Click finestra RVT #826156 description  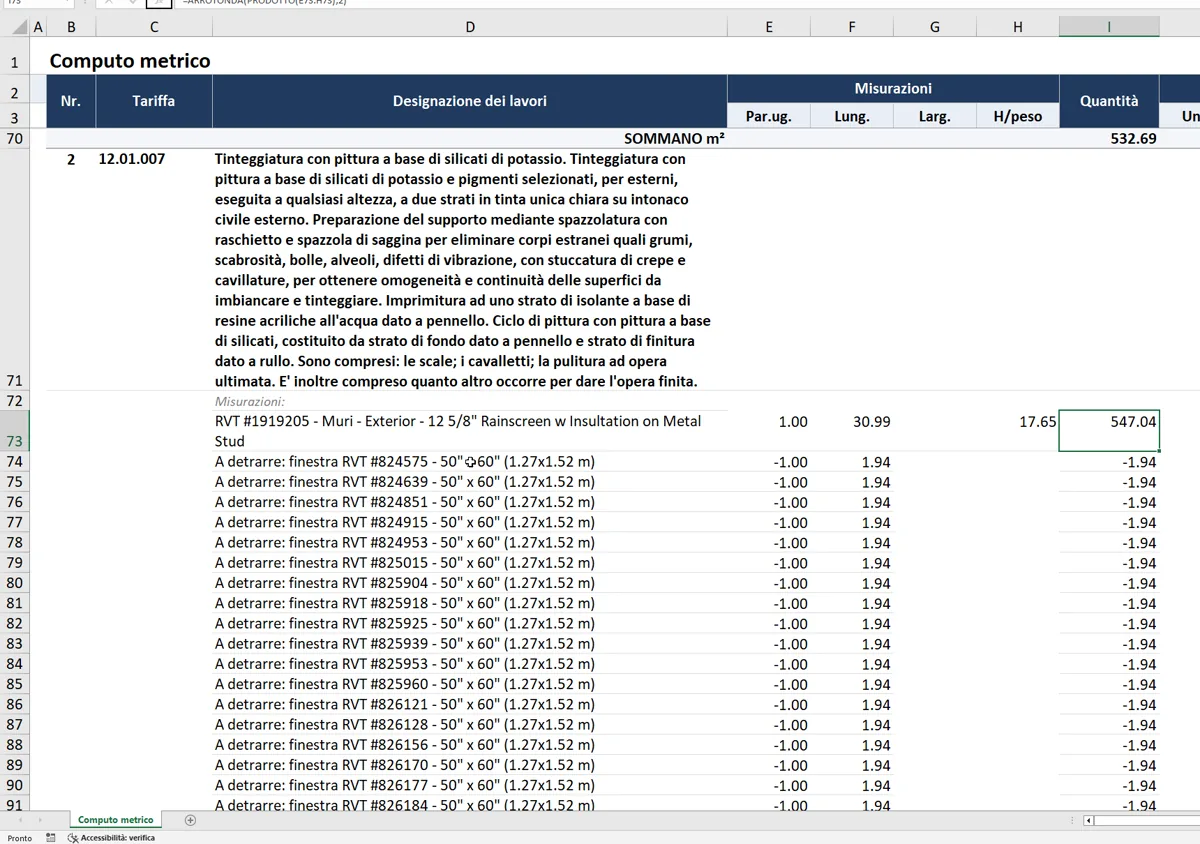point(405,745)
